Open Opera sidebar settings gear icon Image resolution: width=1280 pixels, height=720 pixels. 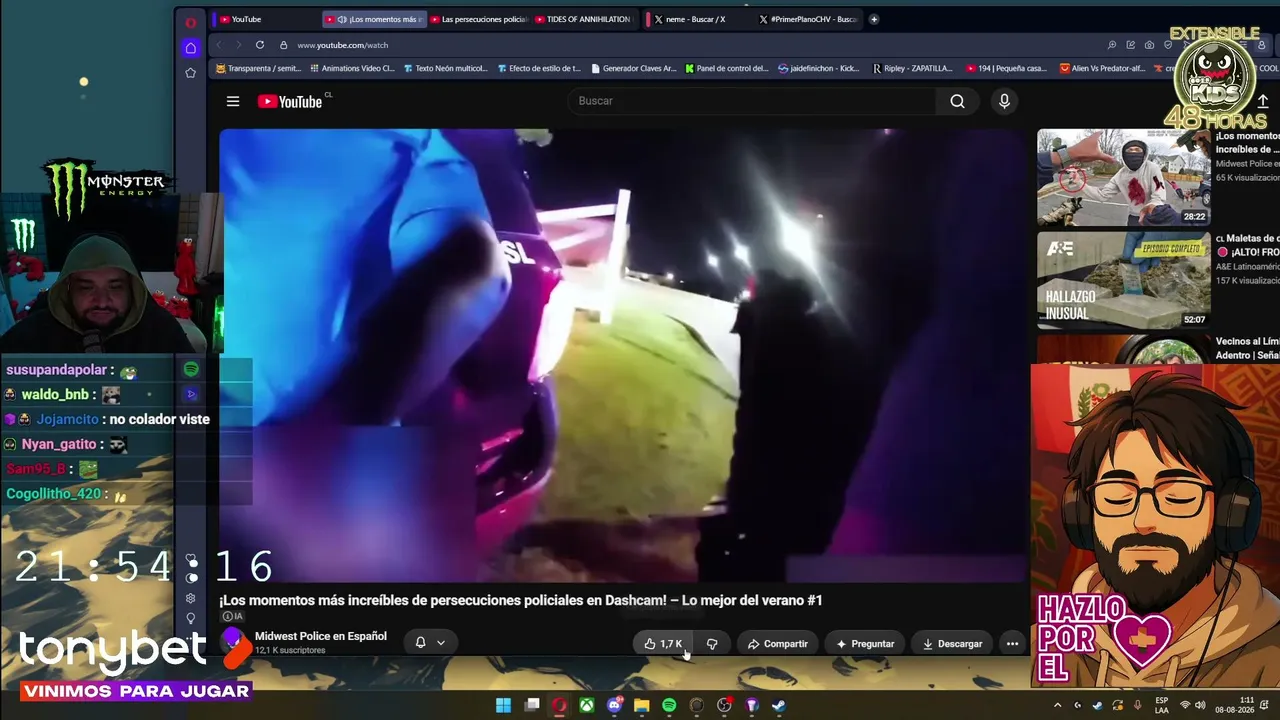click(x=191, y=598)
